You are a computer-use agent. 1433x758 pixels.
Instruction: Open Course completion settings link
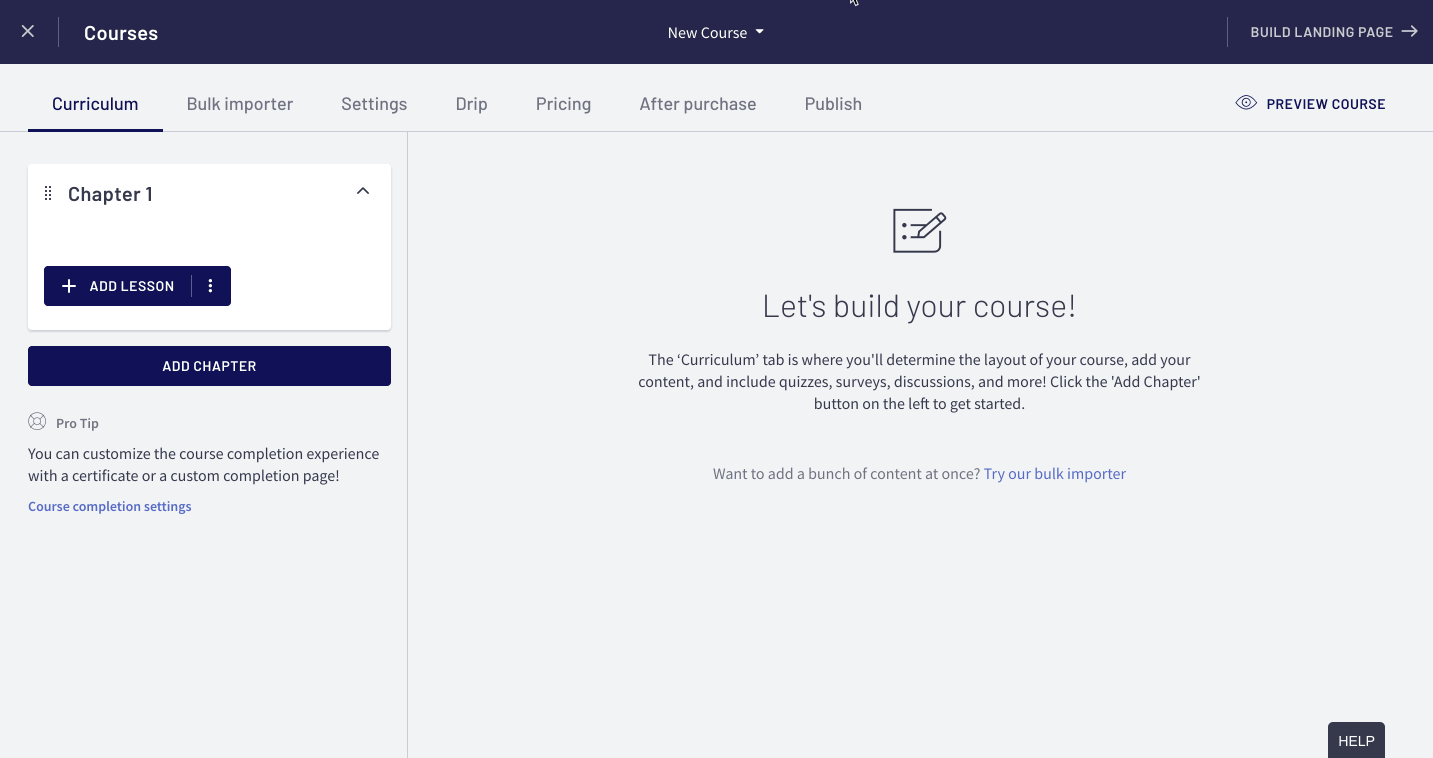(x=110, y=506)
